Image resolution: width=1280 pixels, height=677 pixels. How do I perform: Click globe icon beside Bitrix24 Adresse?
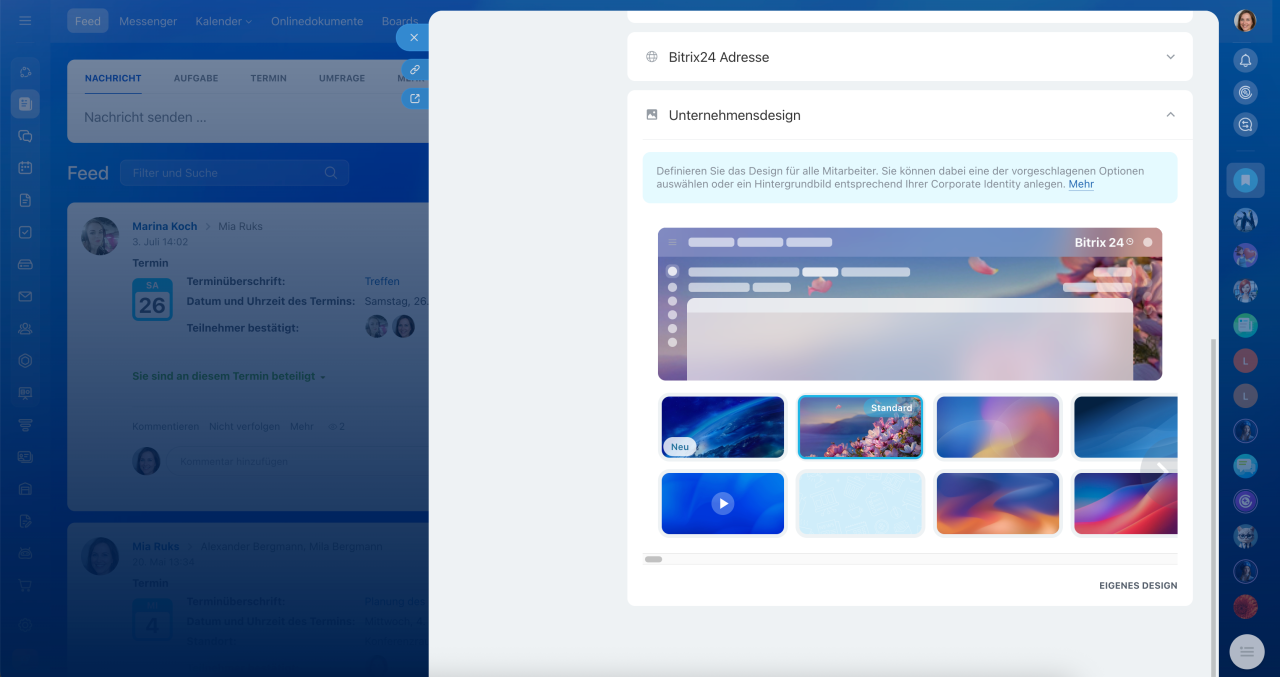coord(652,57)
